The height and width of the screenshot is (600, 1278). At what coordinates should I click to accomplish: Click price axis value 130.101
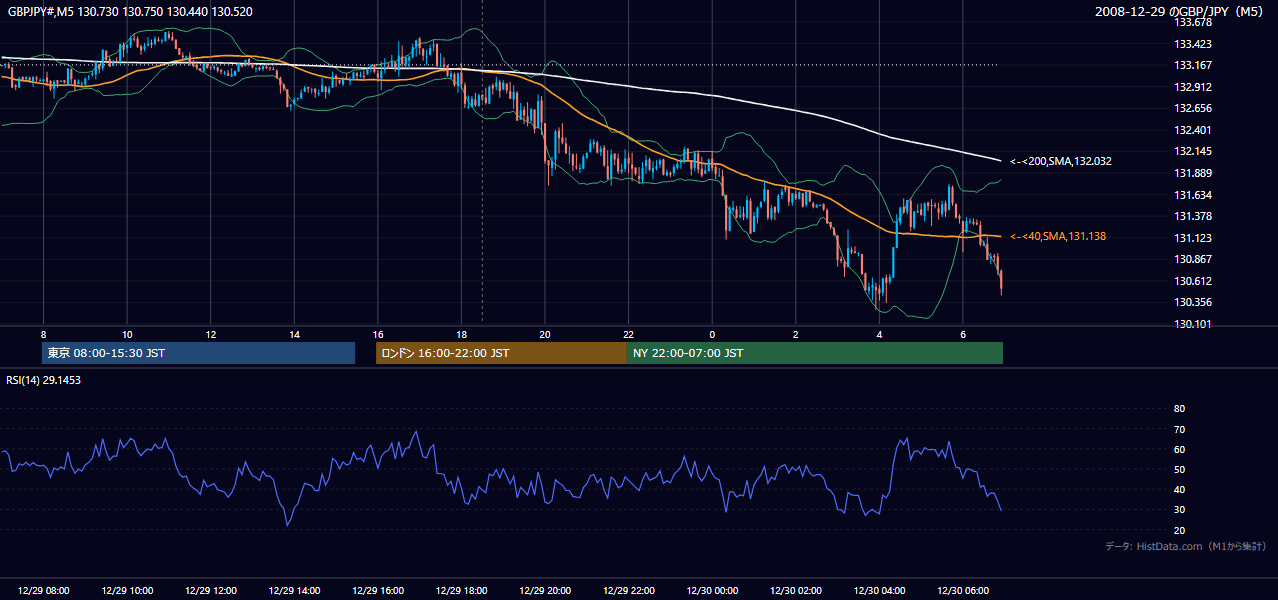point(1192,324)
